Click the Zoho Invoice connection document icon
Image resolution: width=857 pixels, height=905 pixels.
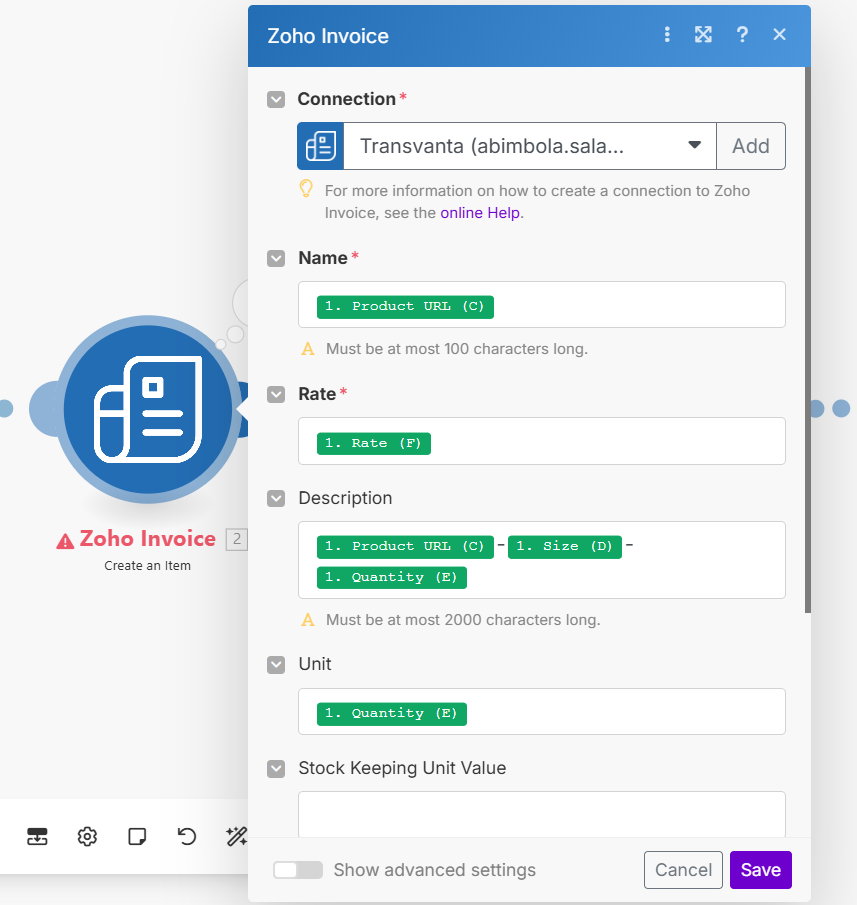pyautogui.click(x=320, y=146)
